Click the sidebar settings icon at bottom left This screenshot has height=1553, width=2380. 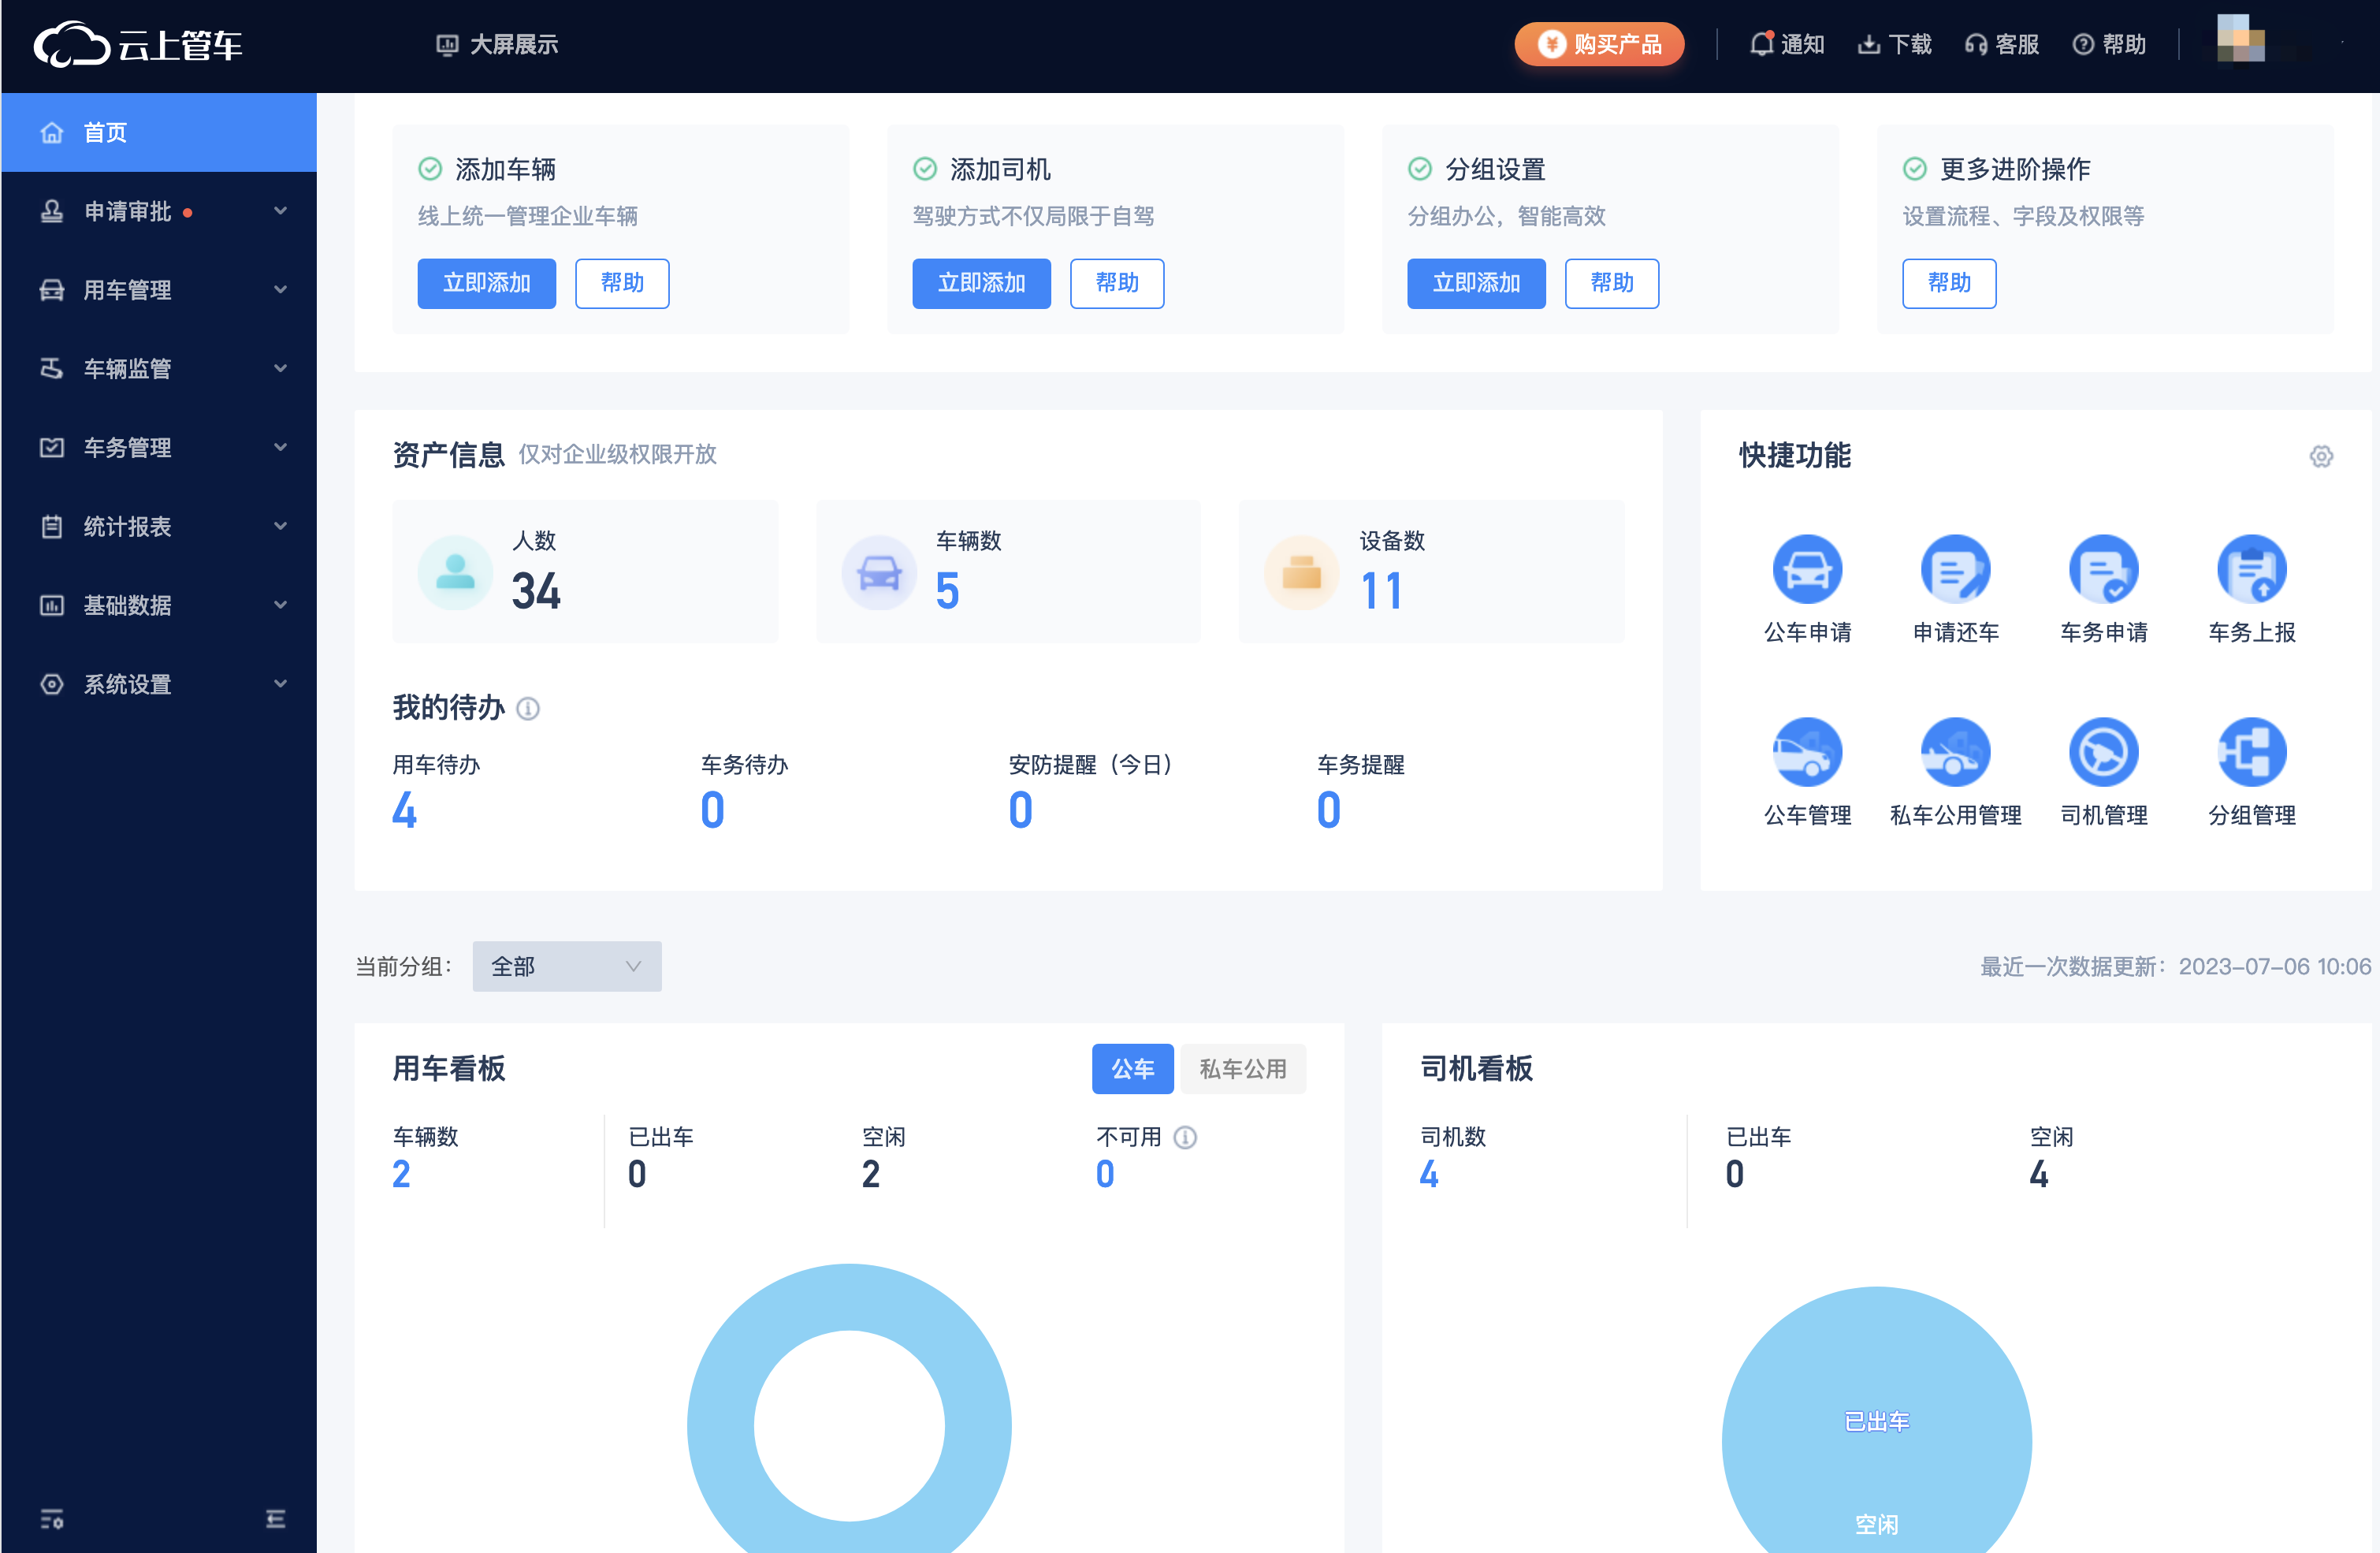coord(52,1519)
